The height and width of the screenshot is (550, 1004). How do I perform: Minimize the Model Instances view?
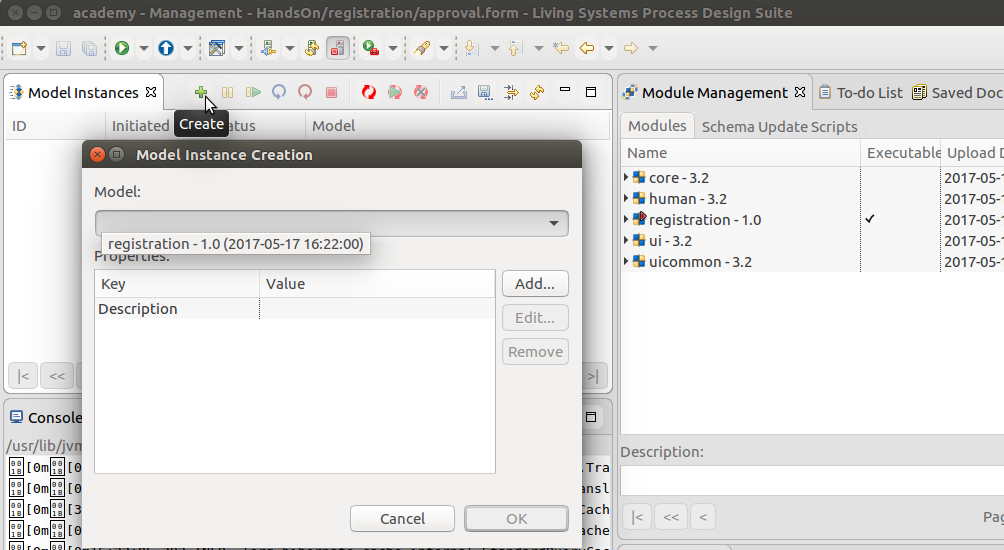[565, 90]
